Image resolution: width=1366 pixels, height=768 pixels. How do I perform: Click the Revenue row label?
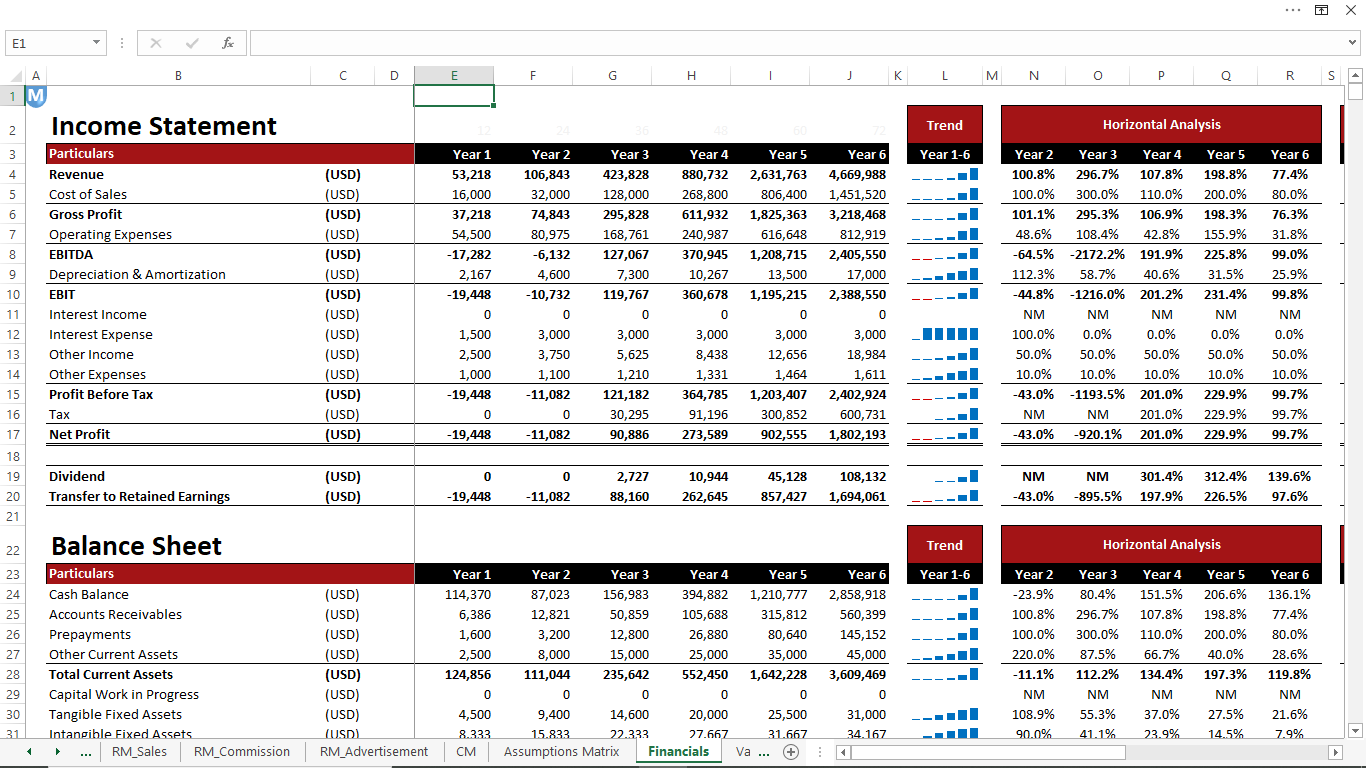tap(76, 175)
